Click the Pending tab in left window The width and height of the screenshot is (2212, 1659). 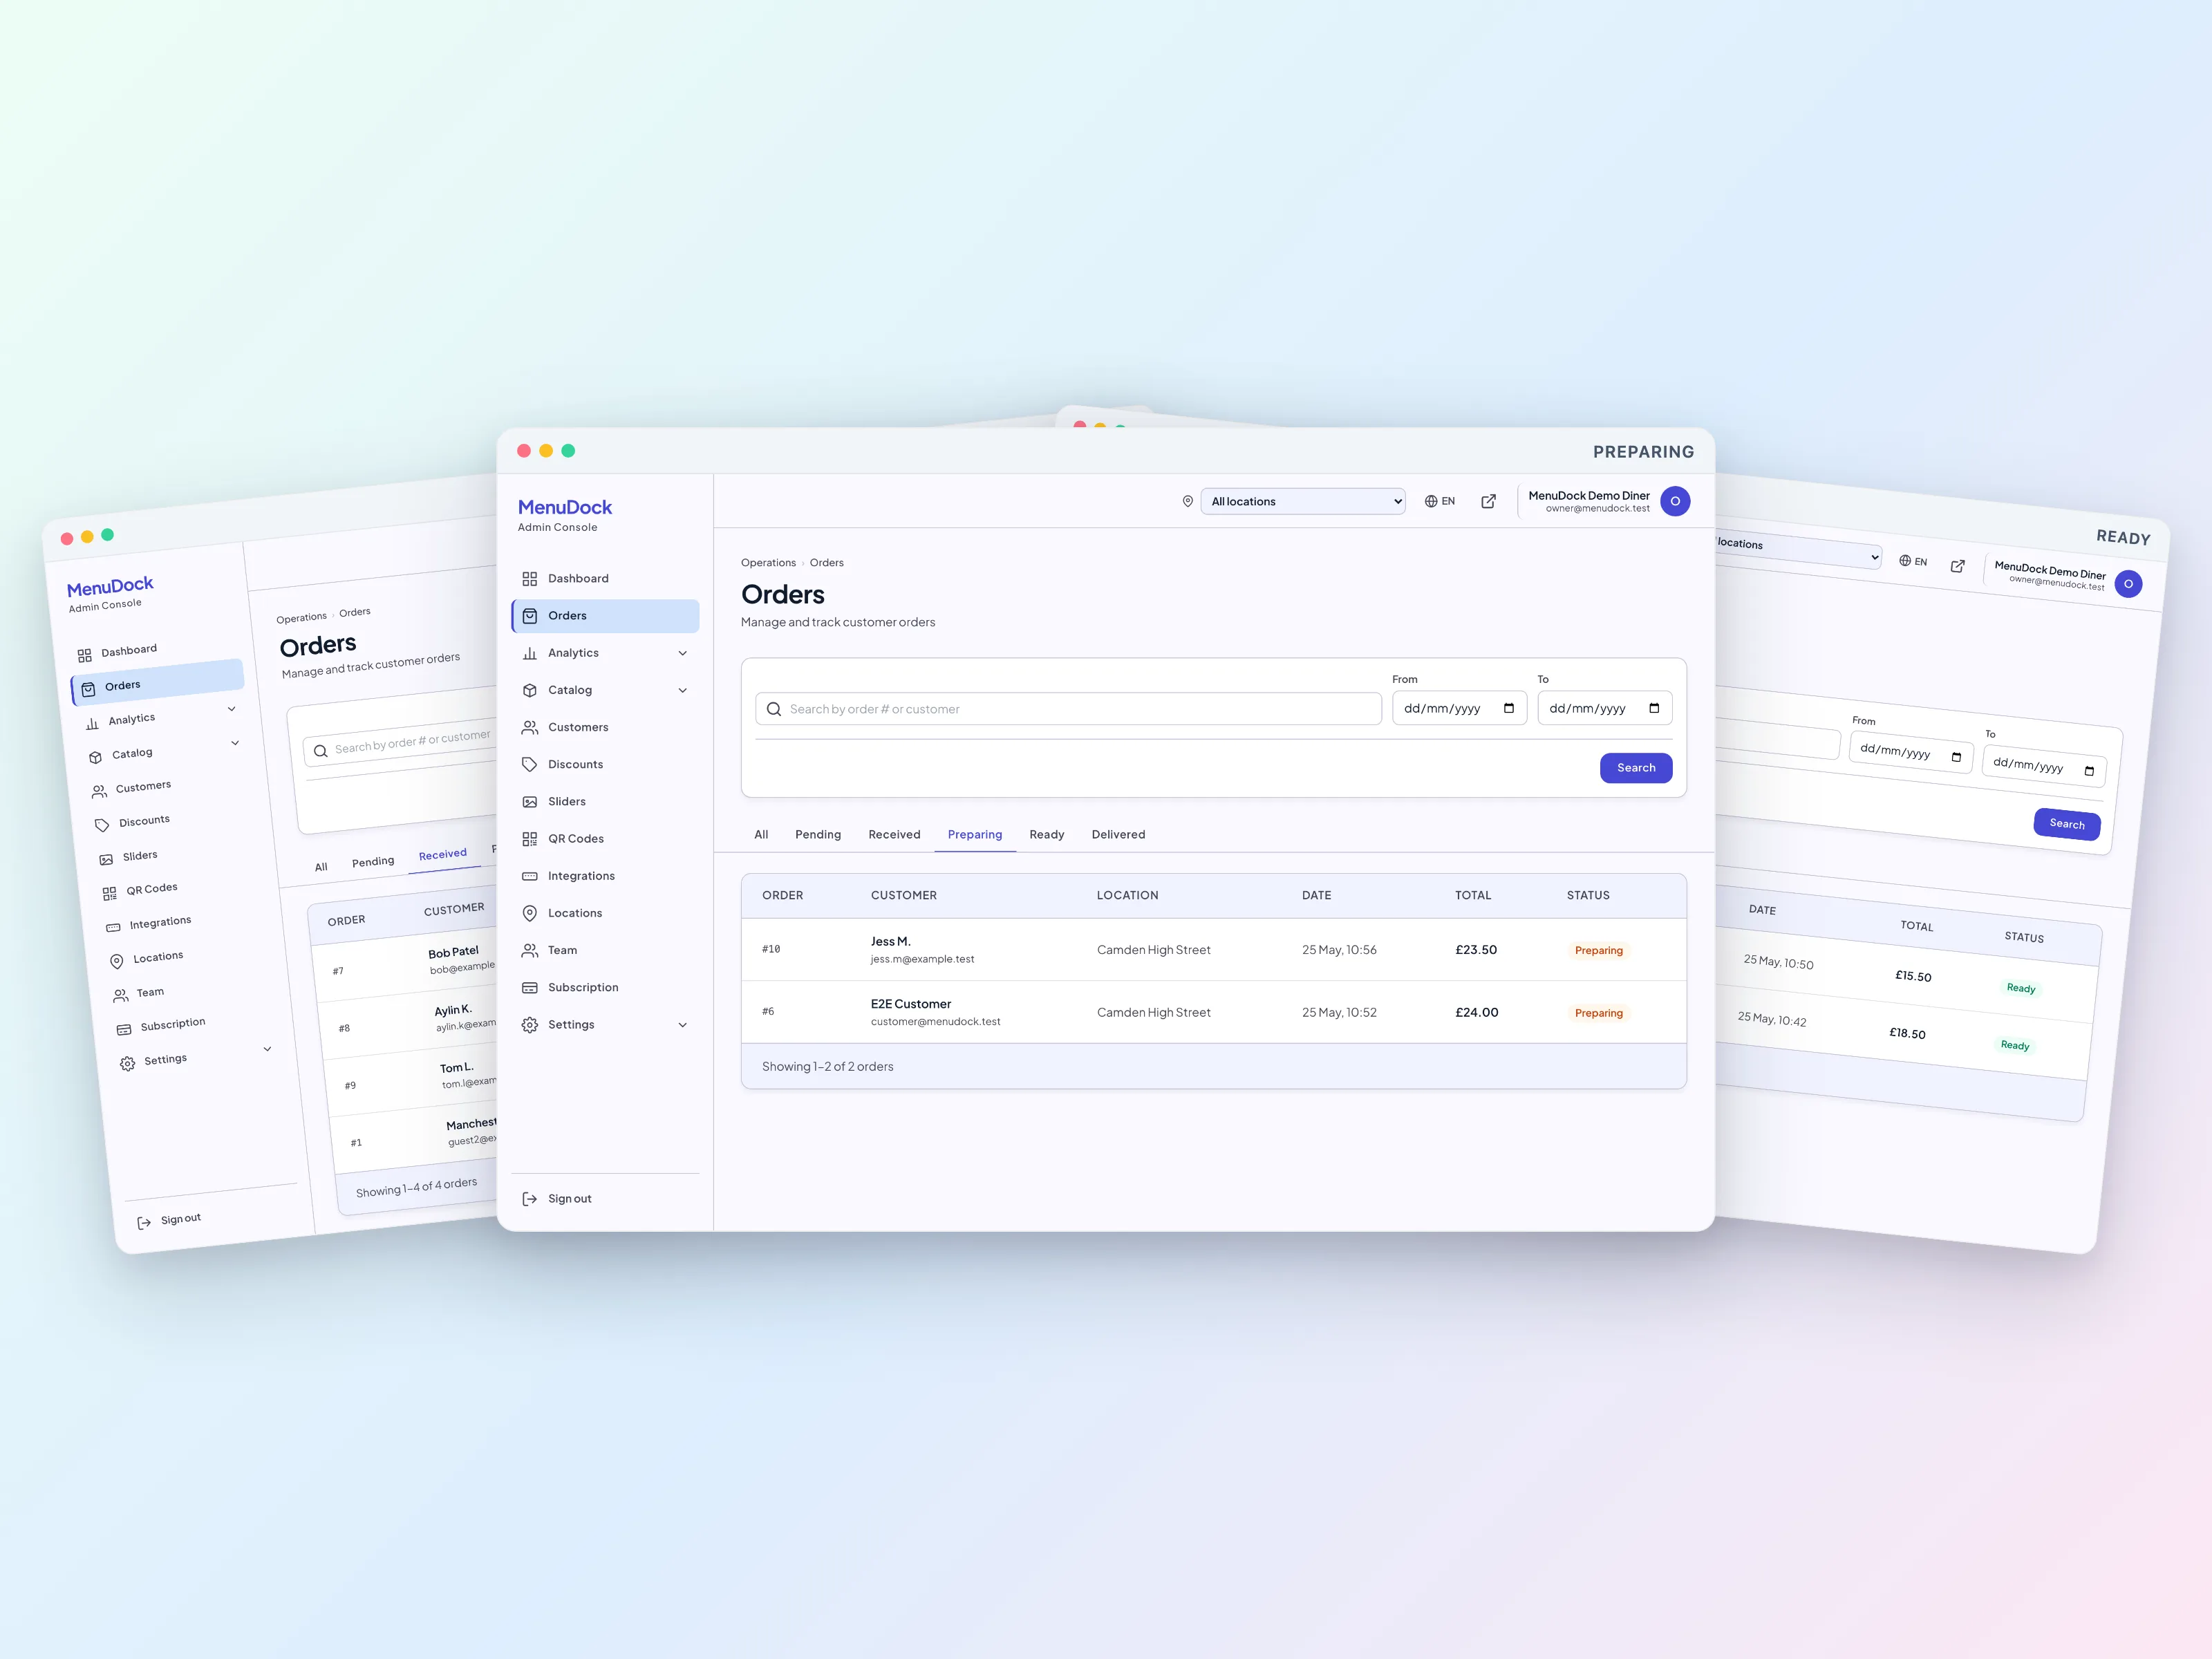373,861
